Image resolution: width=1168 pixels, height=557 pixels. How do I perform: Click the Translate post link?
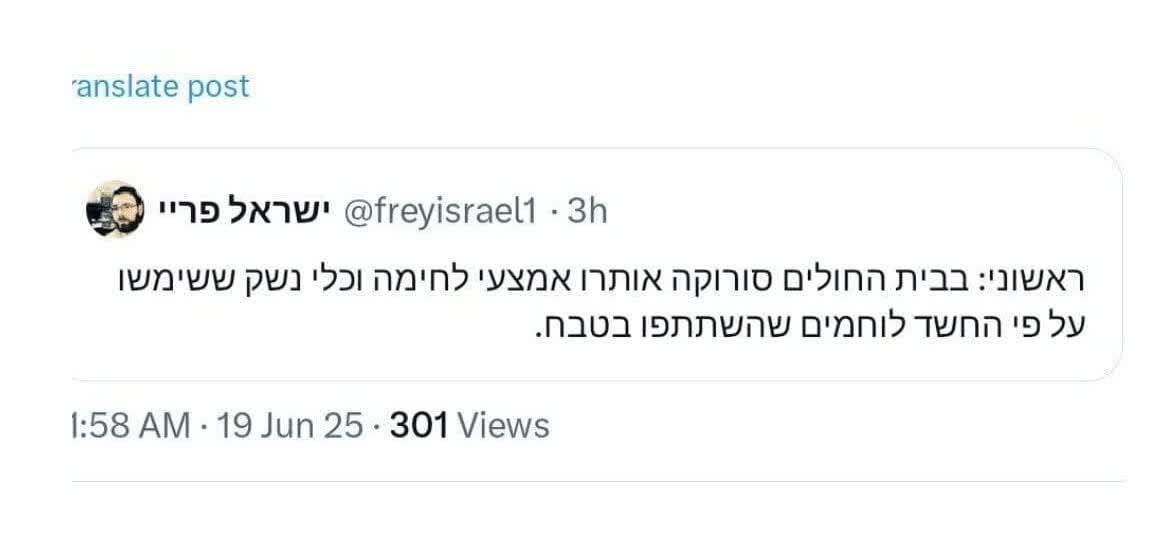coord(162,87)
